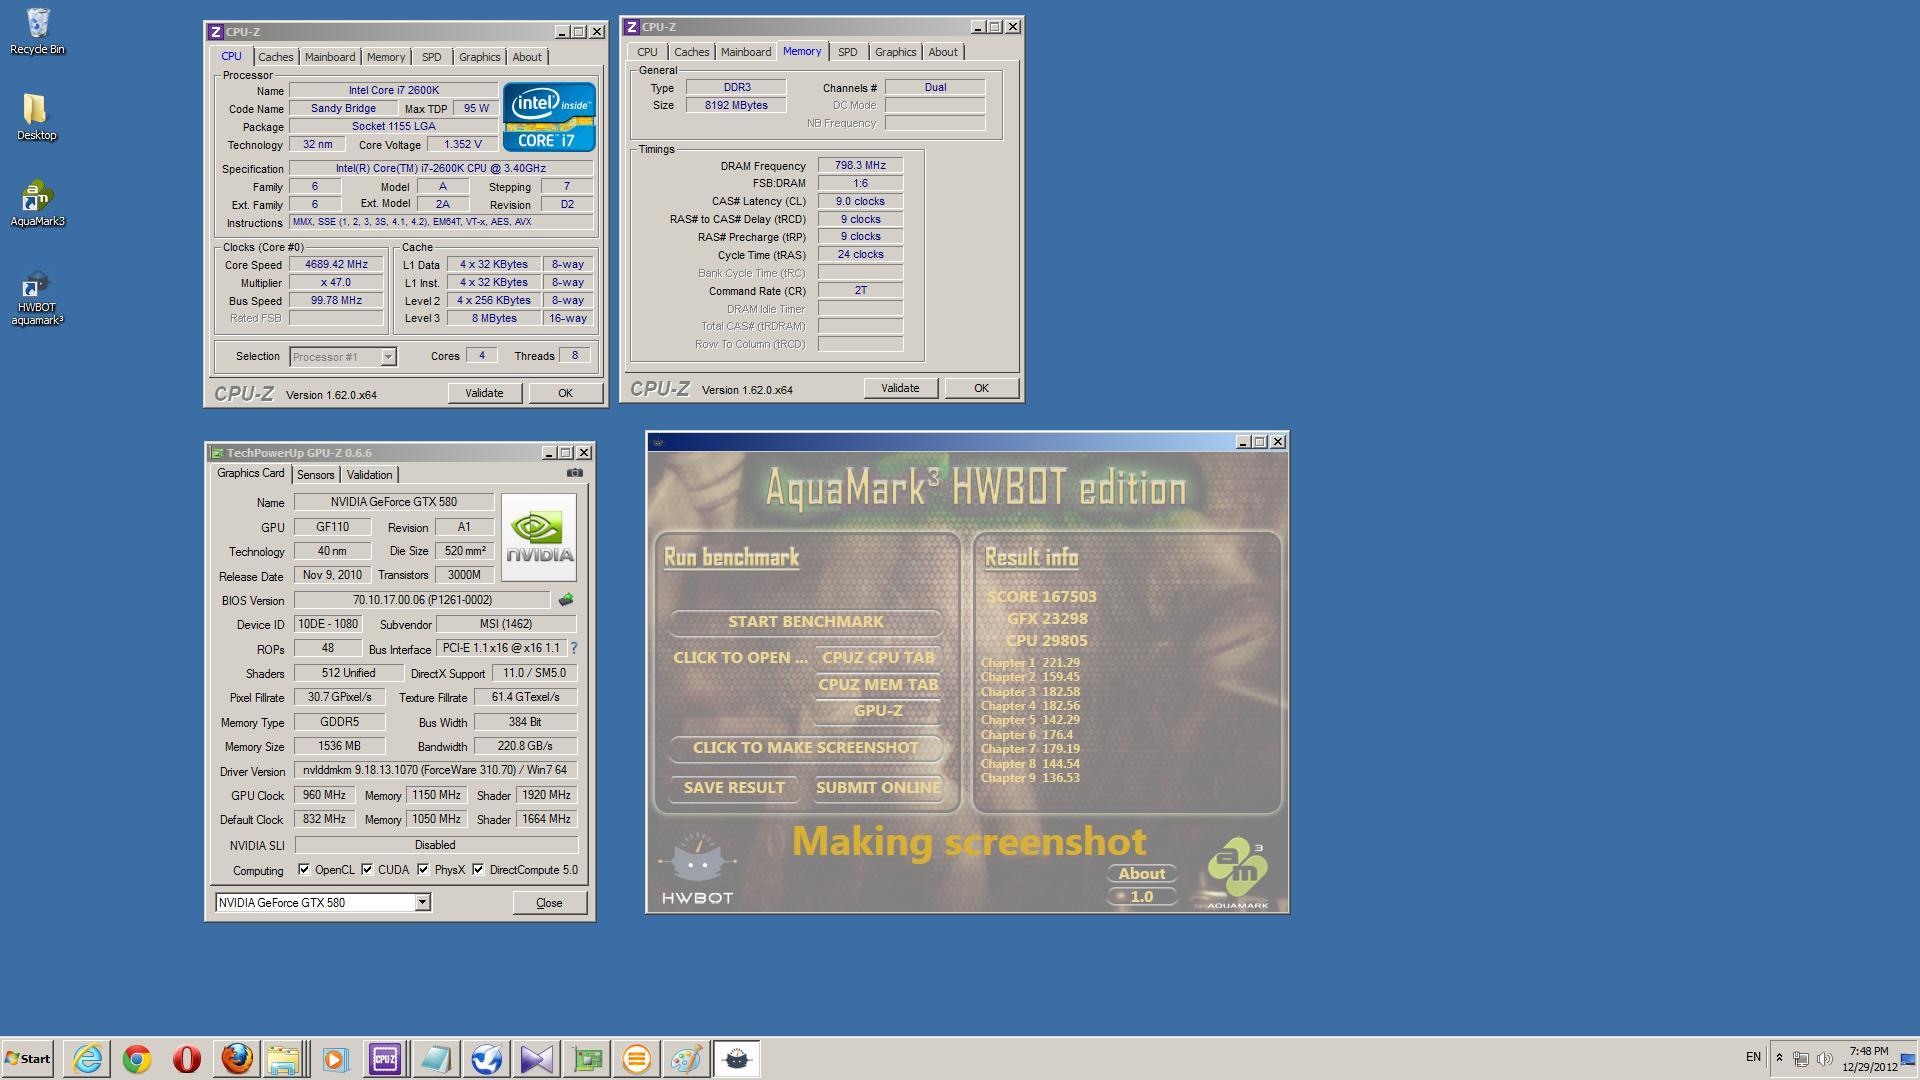Click the GPU-Z screenshot camera icon
Image resolution: width=1920 pixels, height=1080 pixels.
point(574,473)
